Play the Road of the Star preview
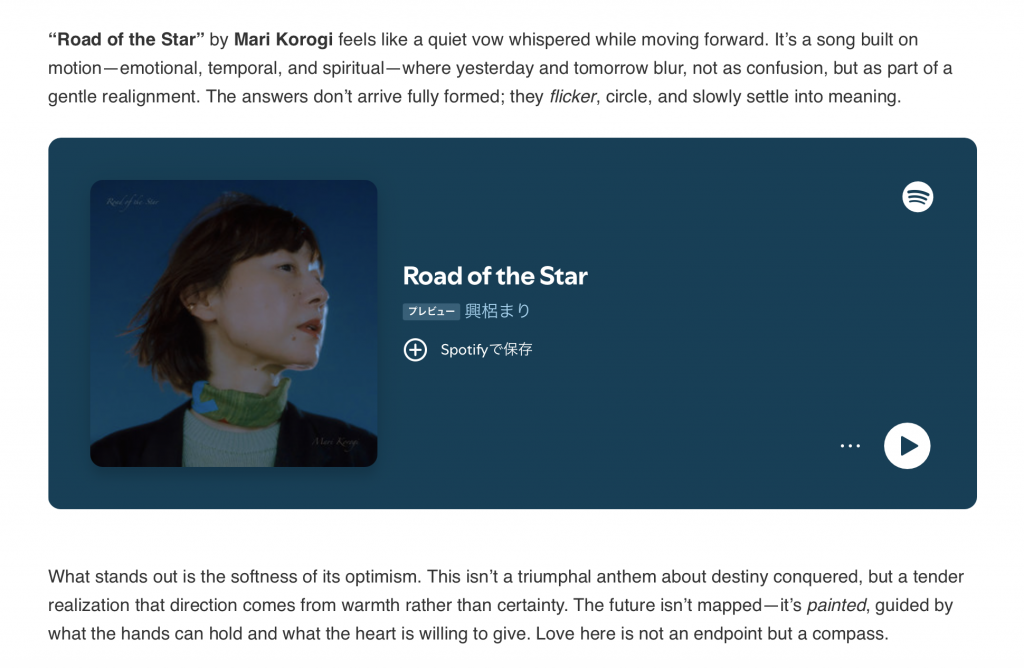Viewport: 1024px width, 668px height. point(907,446)
